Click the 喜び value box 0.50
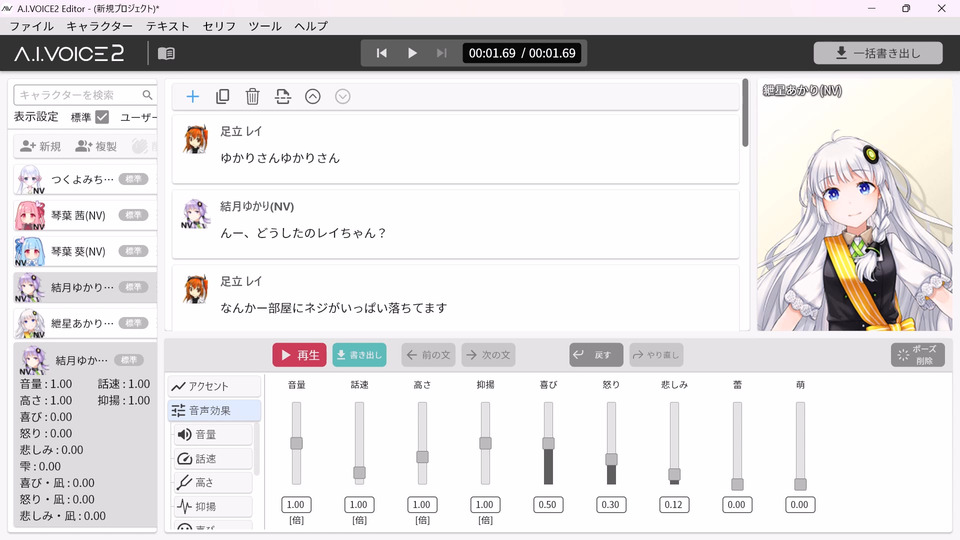Image resolution: width=960 pixels, height=540 pixels. 548,504
